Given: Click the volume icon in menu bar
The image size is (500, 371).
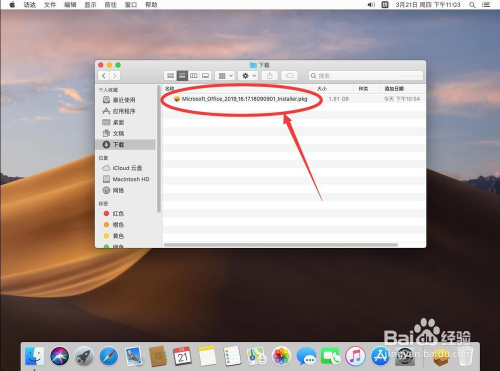Looking at the screenshot, I should pyautogui.click(x=371, y=5).
